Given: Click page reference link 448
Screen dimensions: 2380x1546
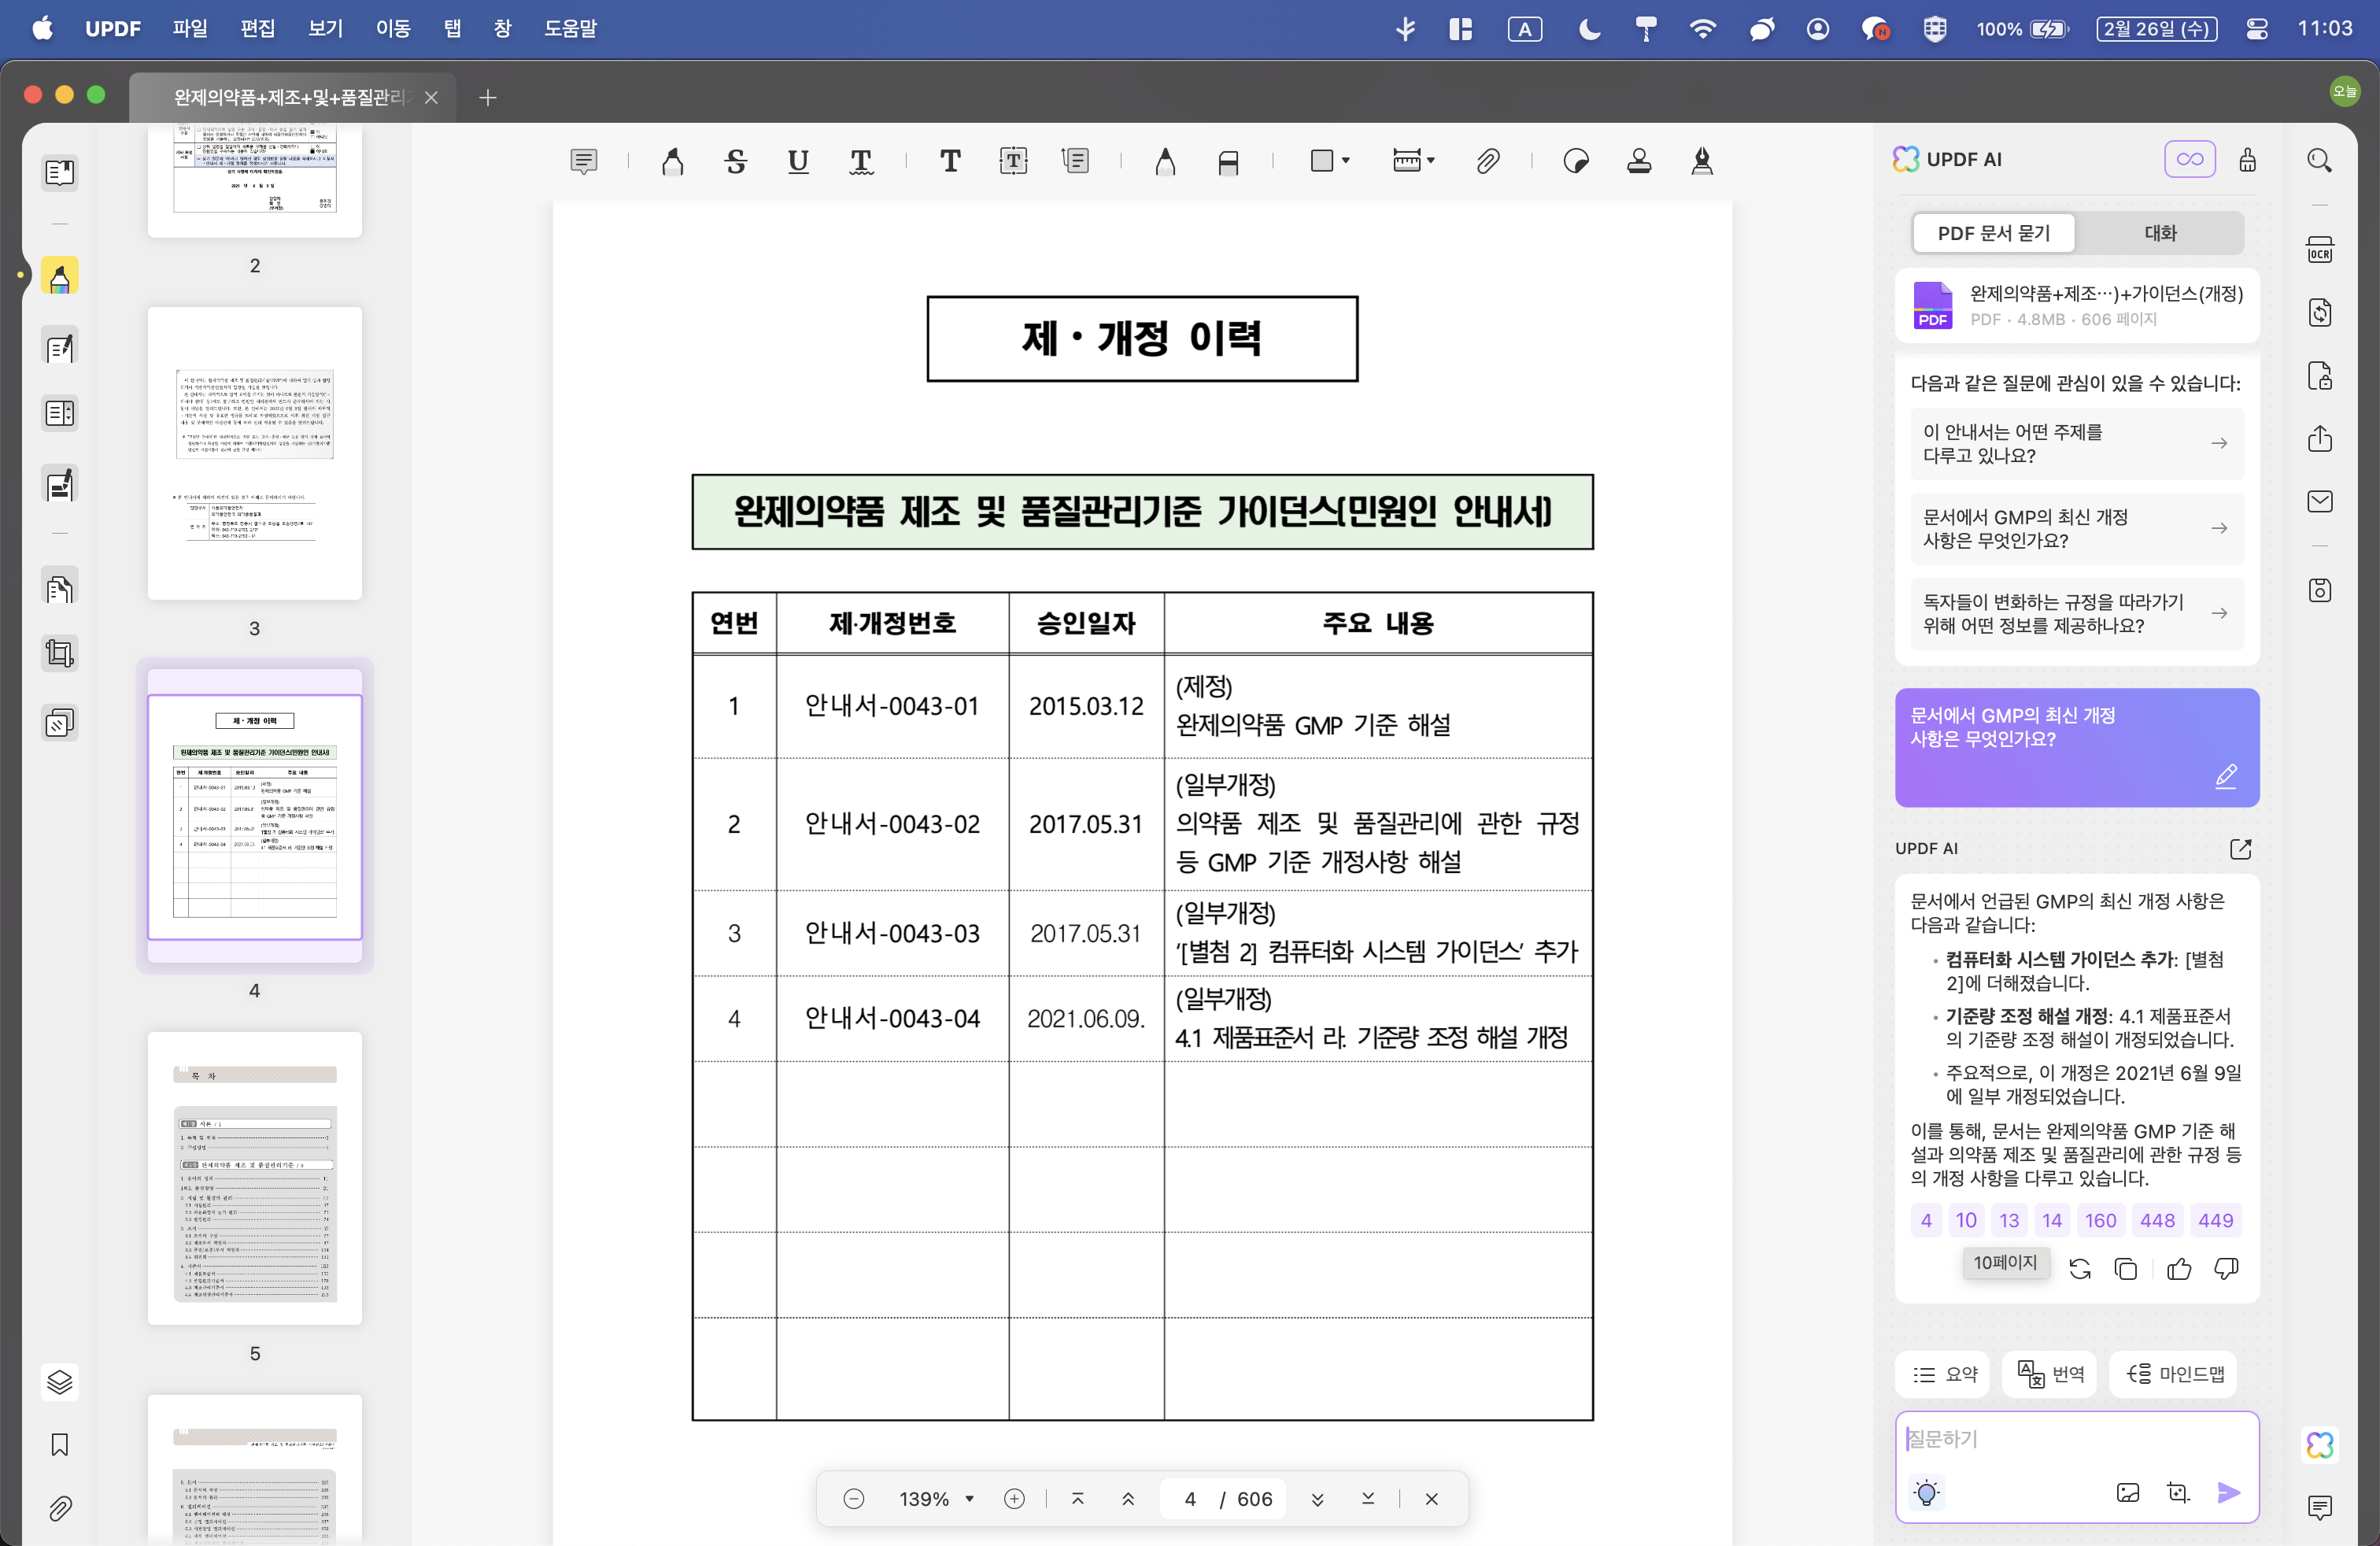Looking at the screenshot, I should [x=2157, y=1220].
